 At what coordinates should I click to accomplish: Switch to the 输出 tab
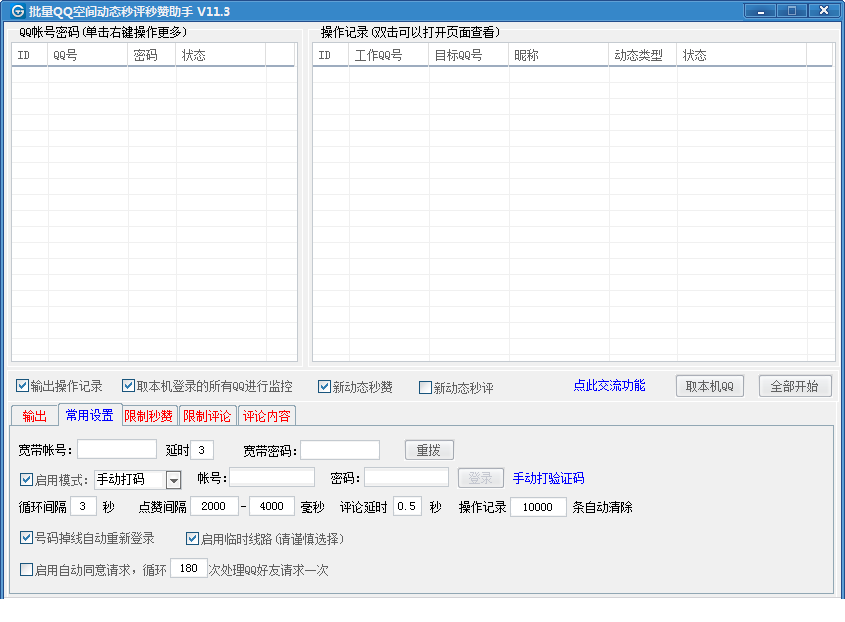(x=34, y=416)
